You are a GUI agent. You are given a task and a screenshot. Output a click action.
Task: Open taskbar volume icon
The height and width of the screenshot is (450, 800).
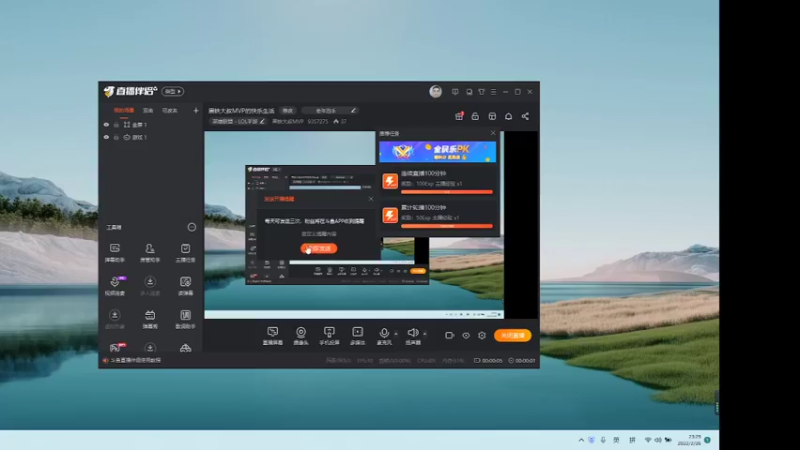[658, 440]
